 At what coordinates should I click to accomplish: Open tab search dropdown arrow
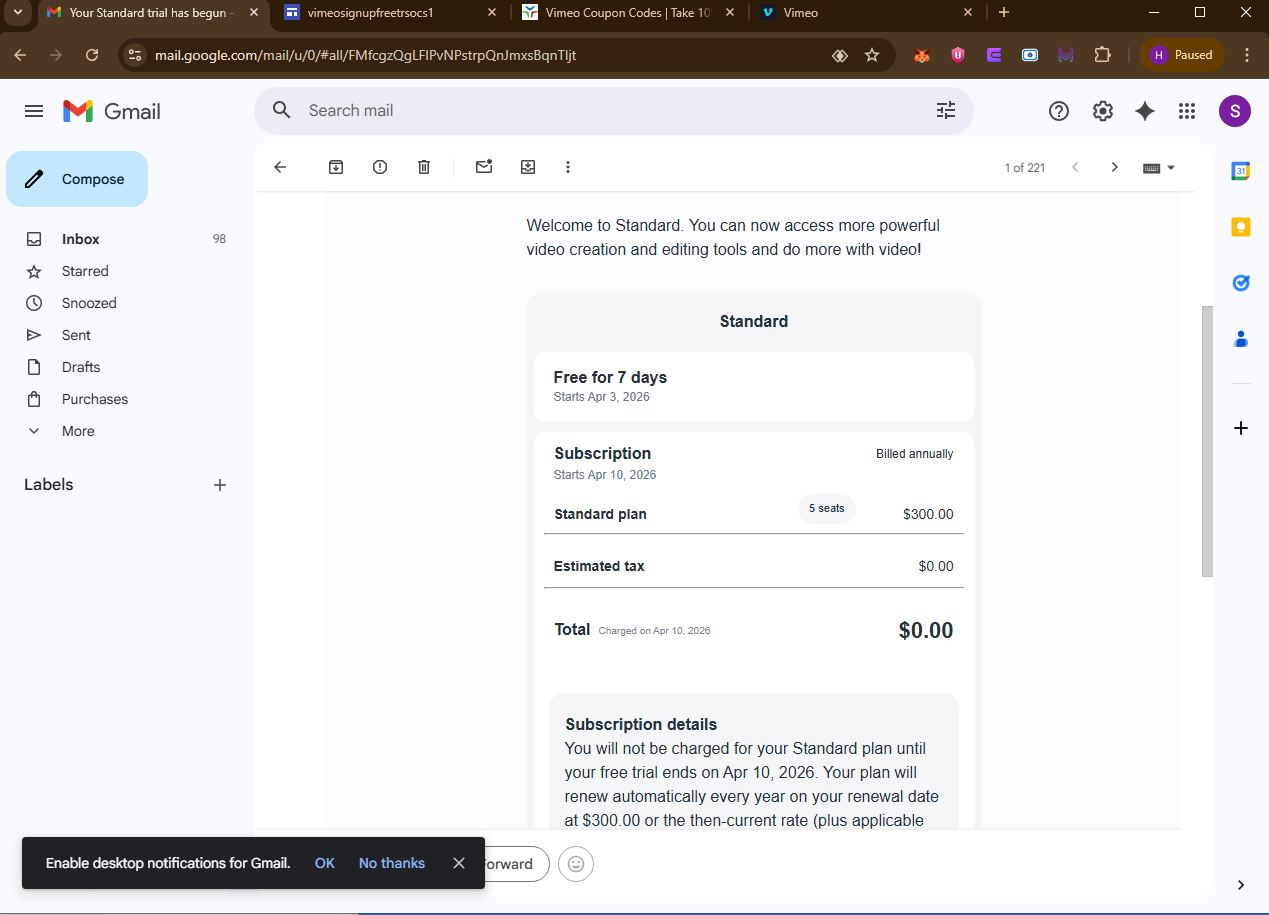pyautogui.click(x=17, y=13)
